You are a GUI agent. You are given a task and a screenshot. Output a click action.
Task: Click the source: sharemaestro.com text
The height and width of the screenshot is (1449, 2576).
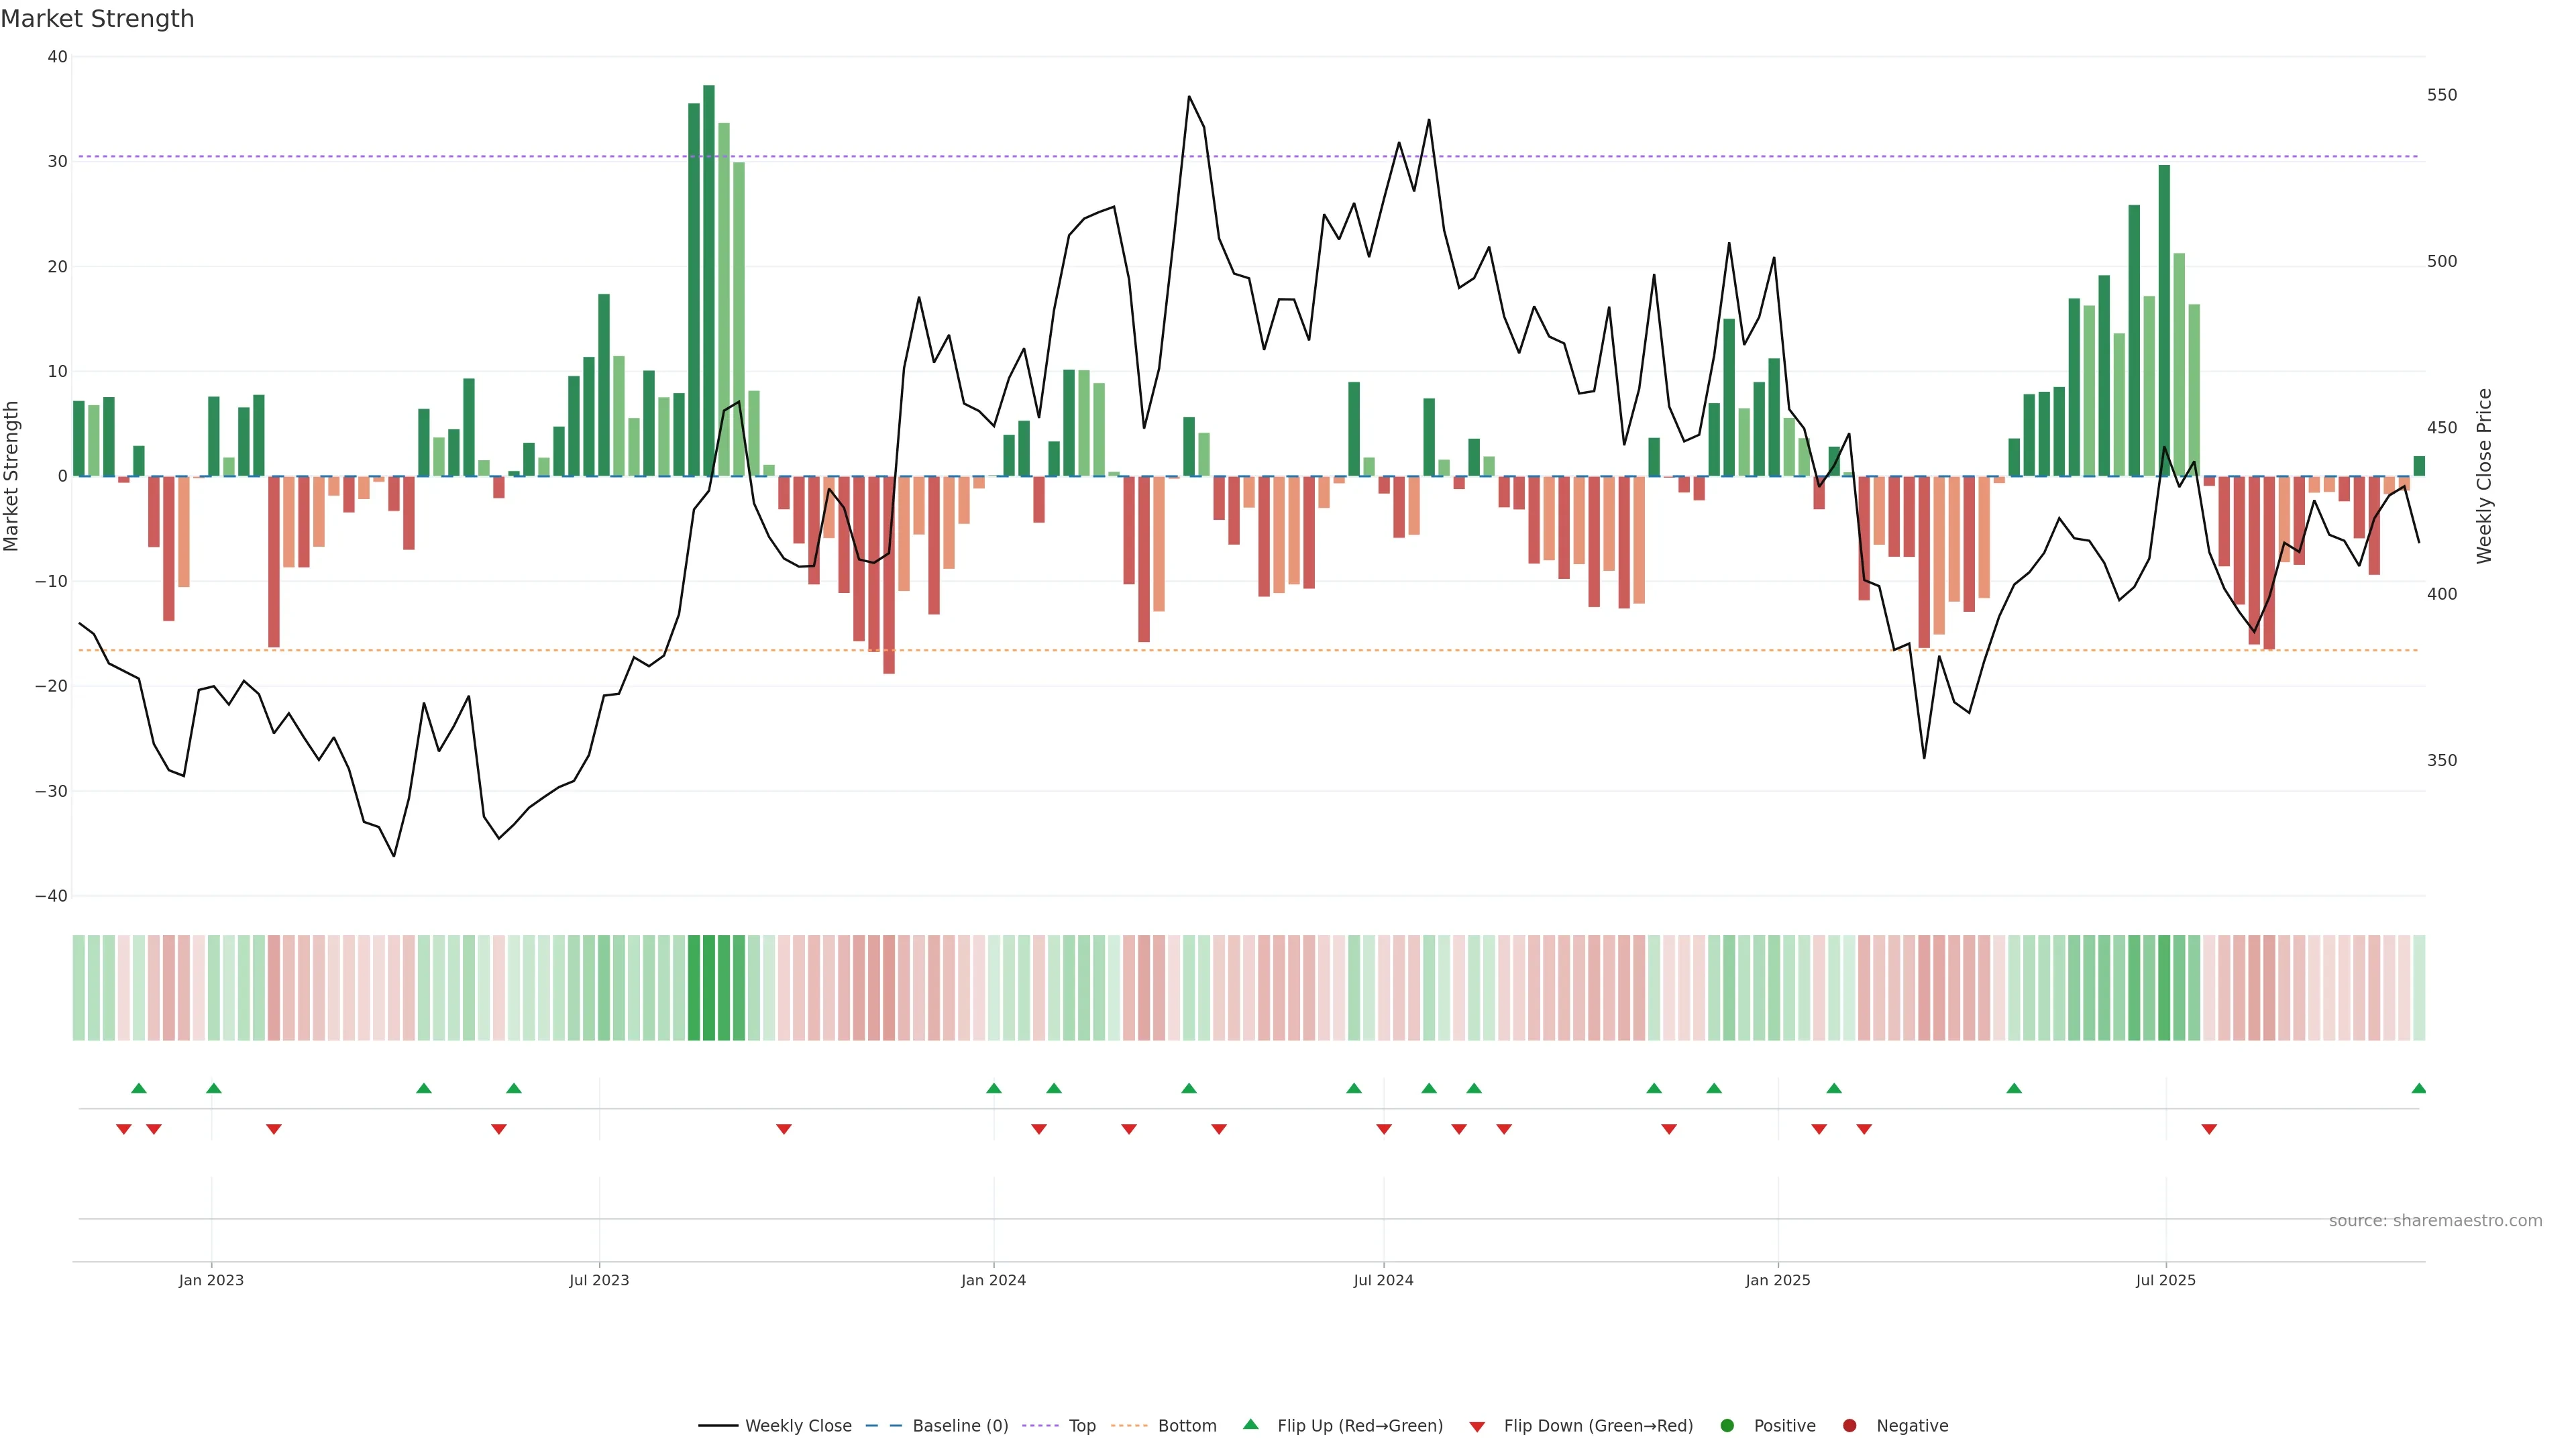pos(2435,1221)
